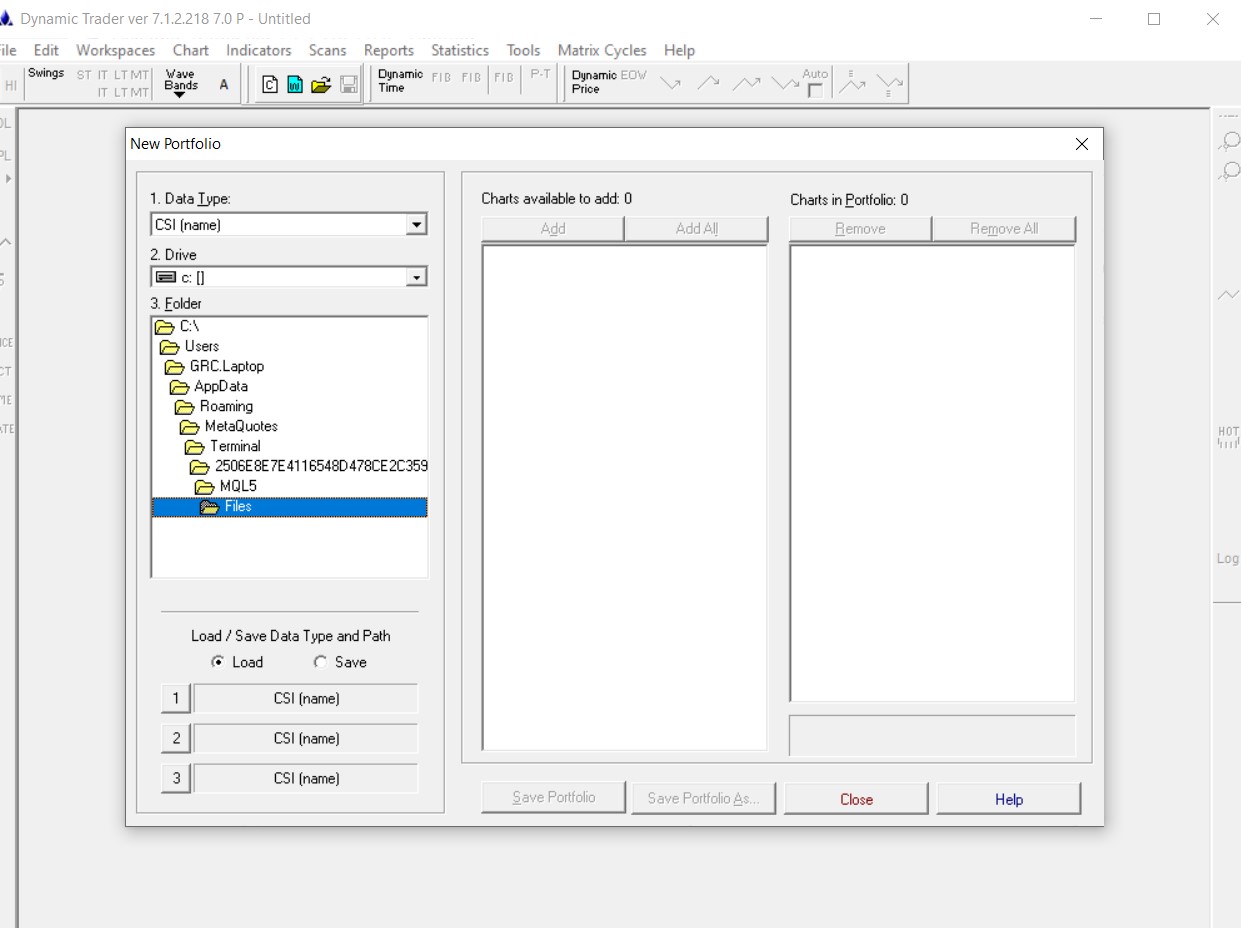
Task: Click the red Close button in the dialog
Action: tap(856, 799)
